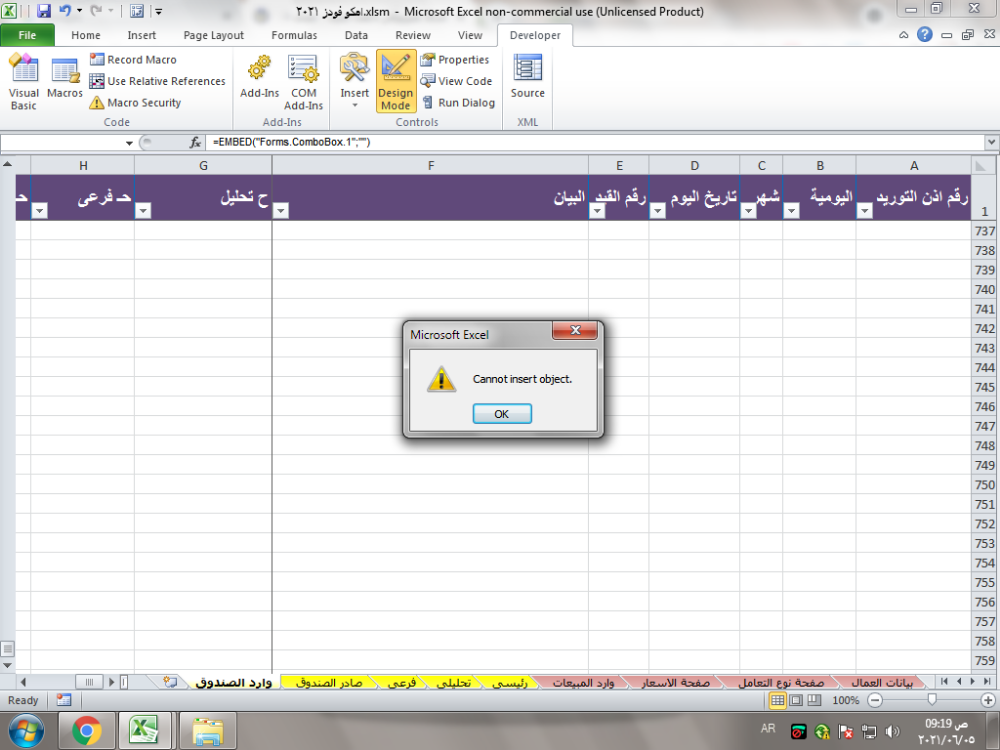Open the Page Layout tab
The width and height of the screenshot is (1000, 750).
click(x=214, y=35)
